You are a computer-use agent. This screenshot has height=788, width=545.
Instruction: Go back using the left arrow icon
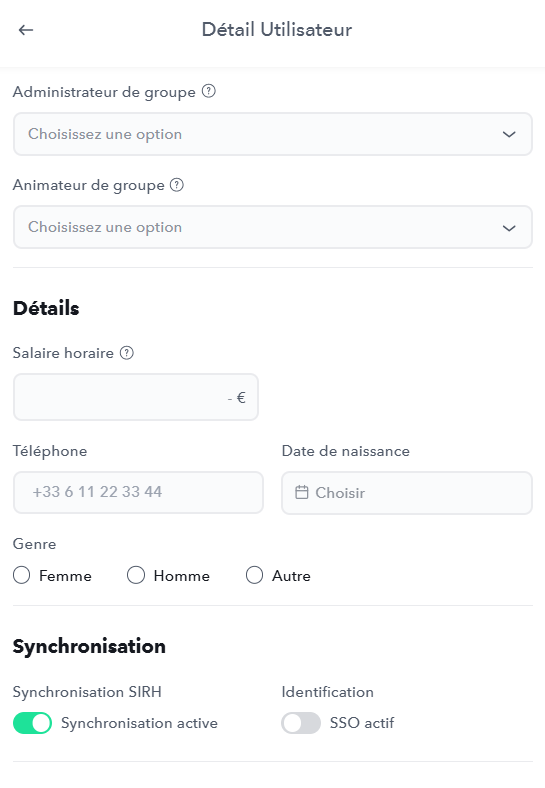pos(26,30)
